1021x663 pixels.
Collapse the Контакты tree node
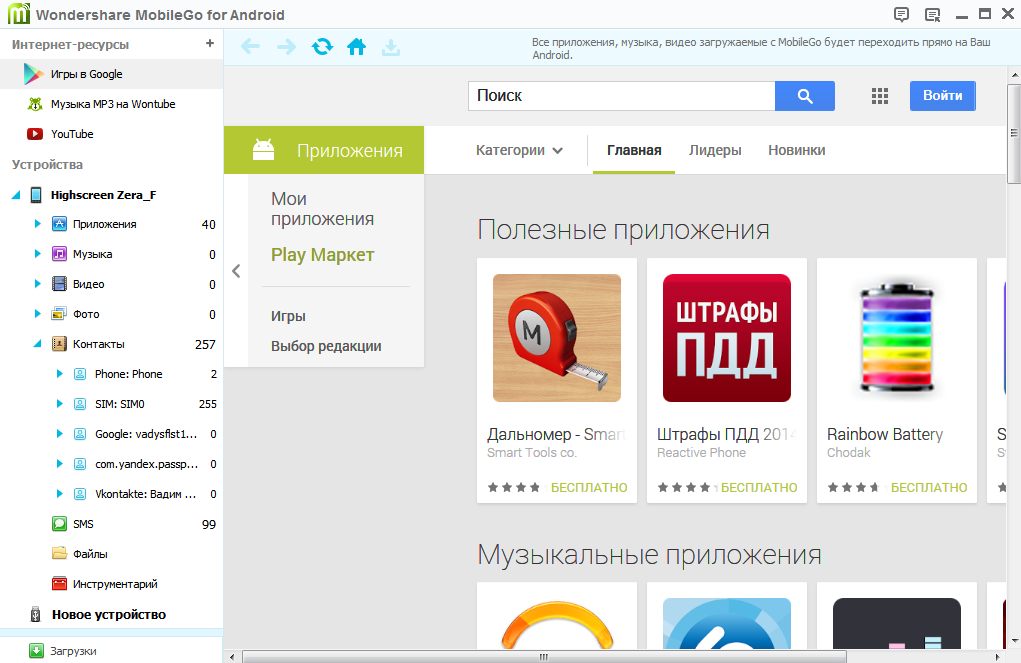coord(38,344)
